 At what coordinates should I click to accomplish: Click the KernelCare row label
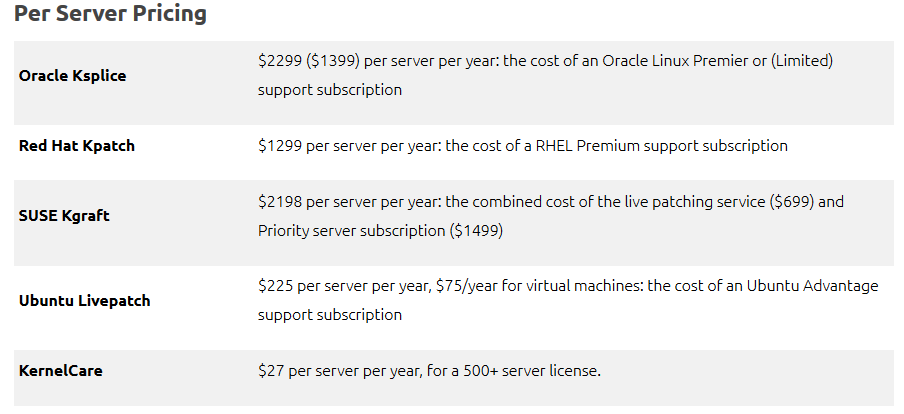60,371
